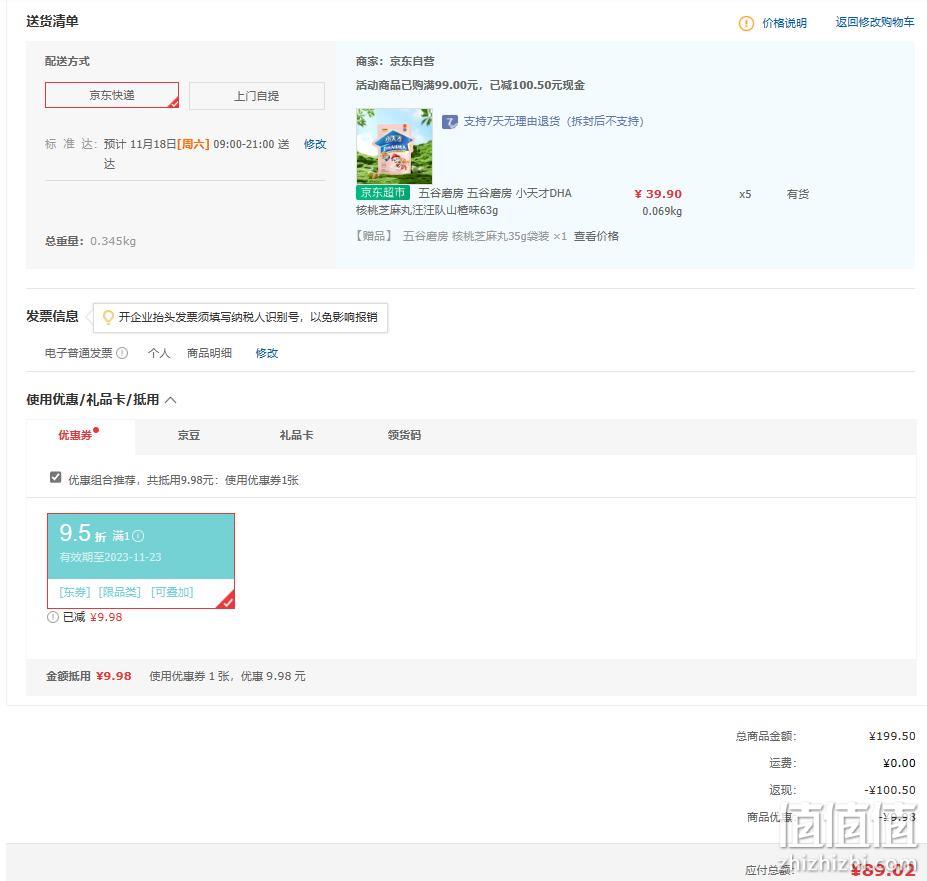Click 查看价格 for the gift item
927x881 pixels.
click(x=596, y=237)
